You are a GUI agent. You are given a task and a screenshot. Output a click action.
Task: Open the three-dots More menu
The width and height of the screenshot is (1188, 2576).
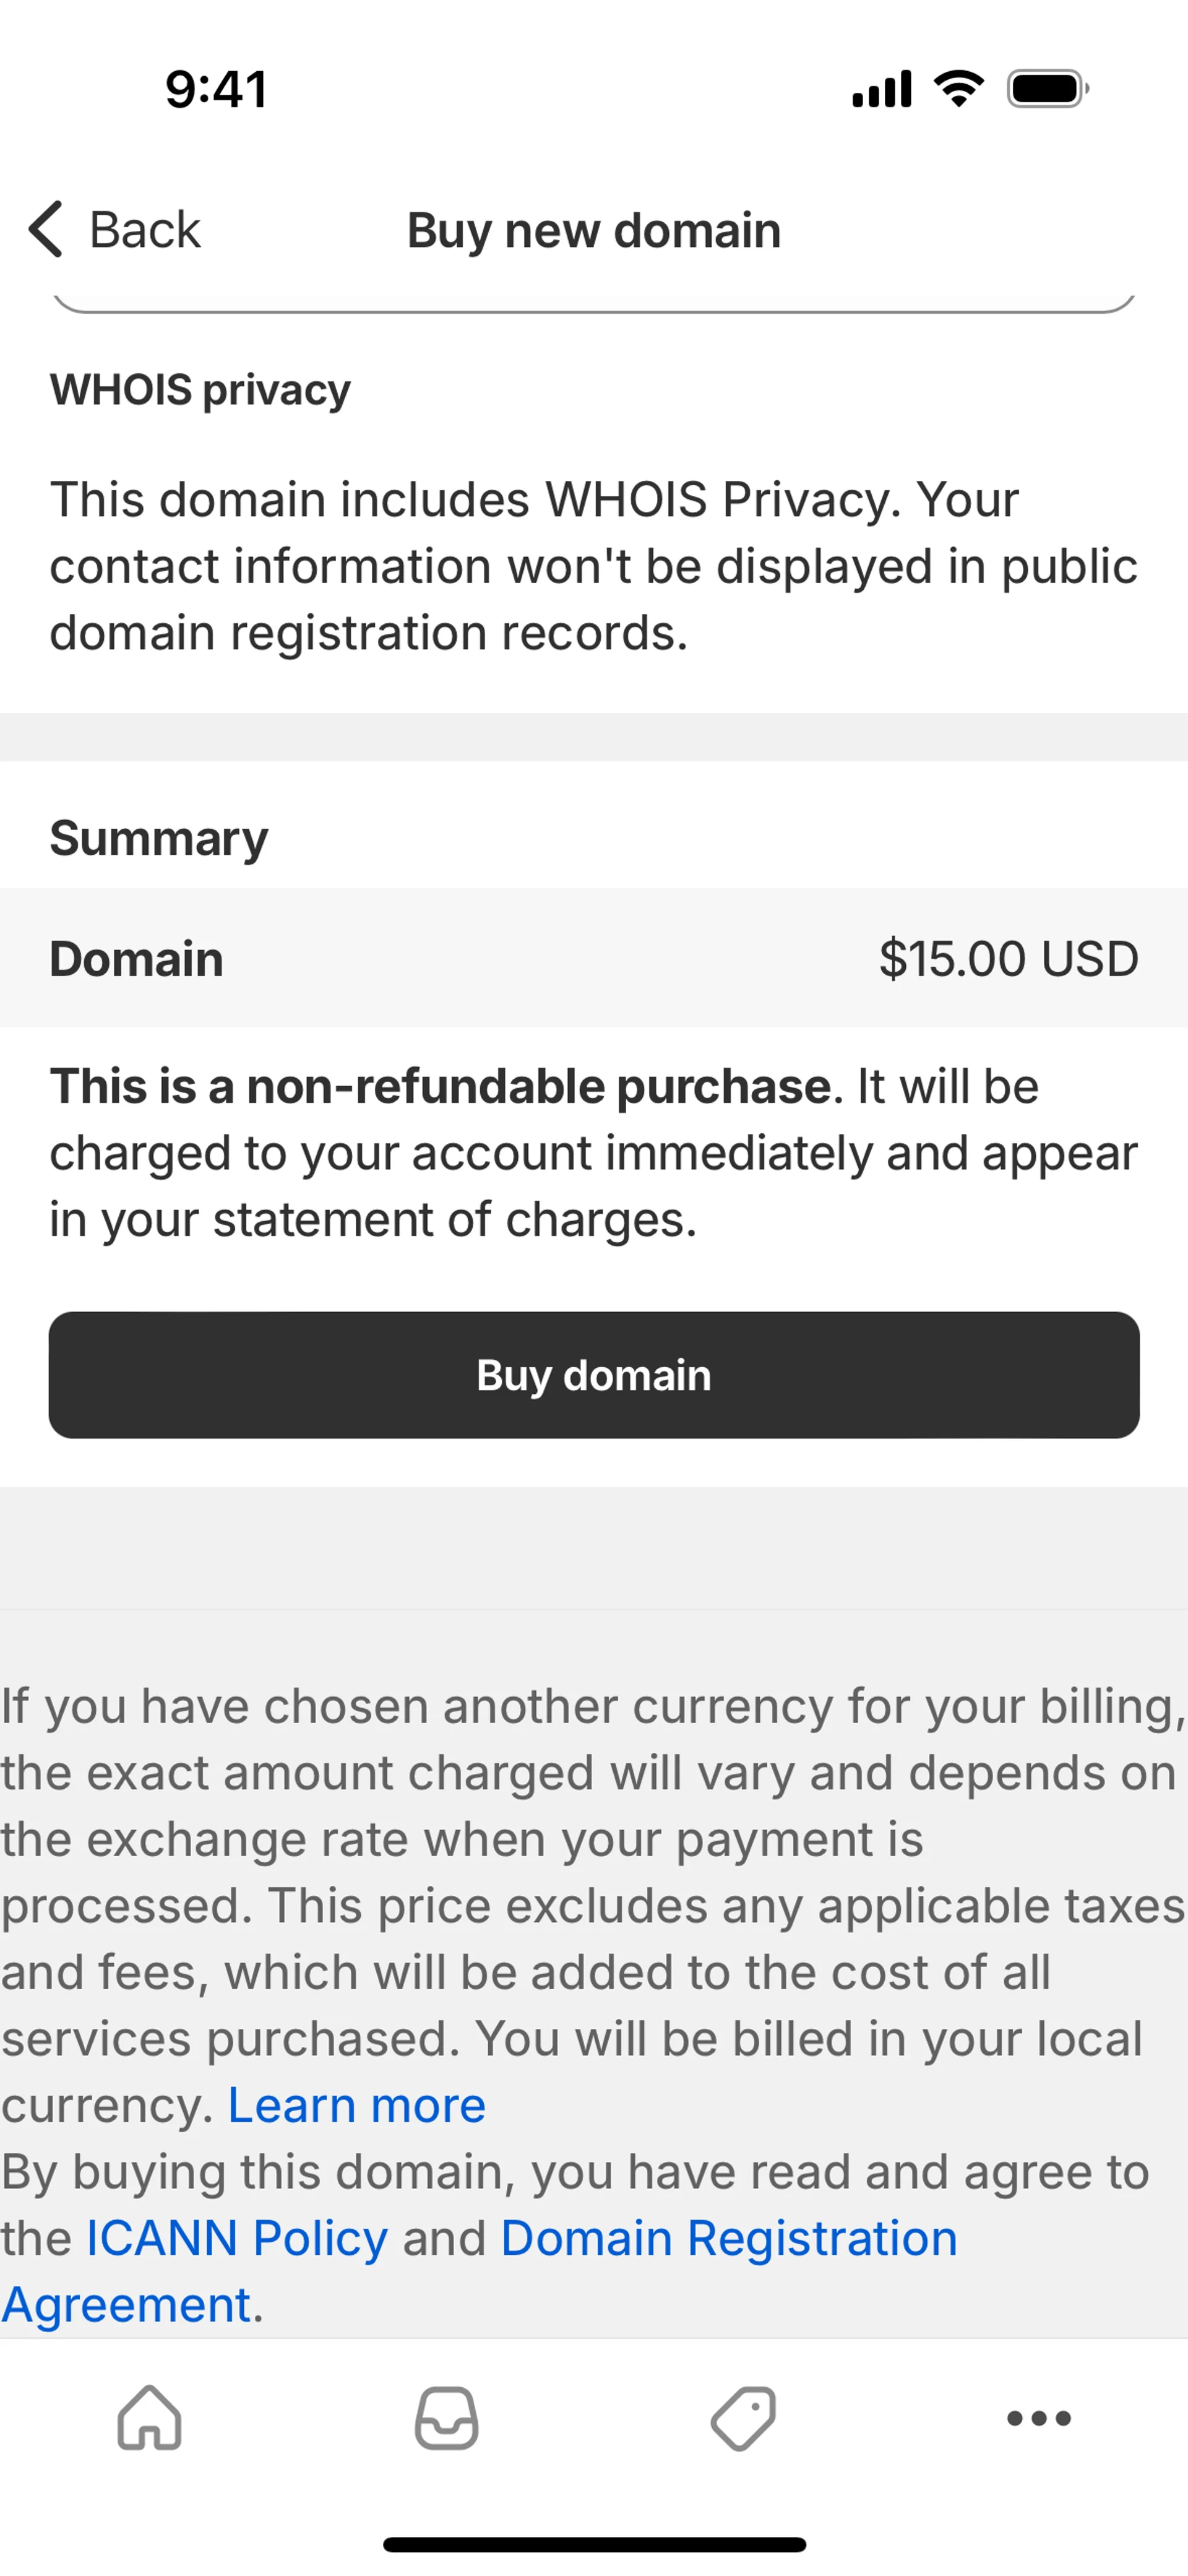pyautogui.click(x=1039, y=2418)
